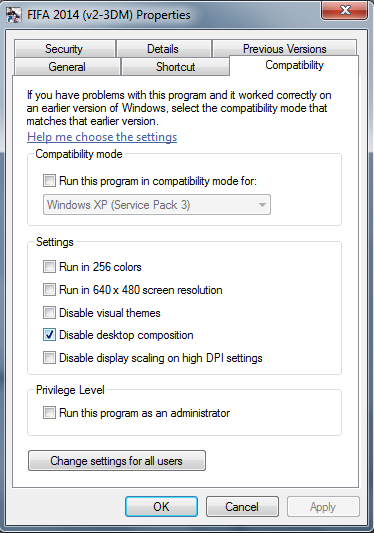Enable Run this program in compatibility mode

[x=49, y=180]
